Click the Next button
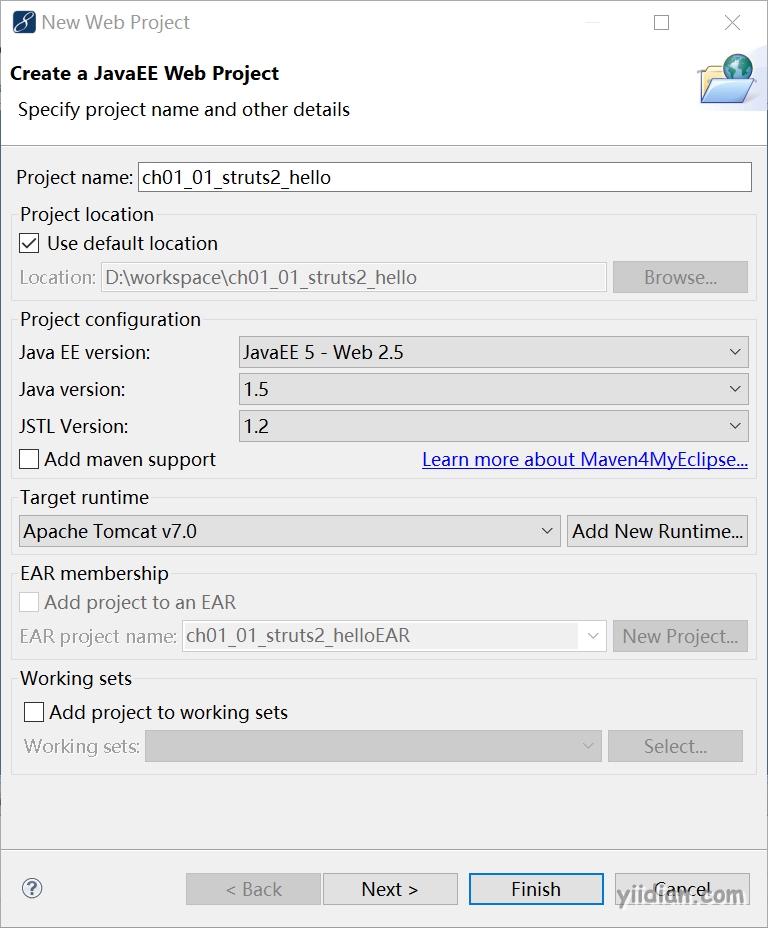Viewport: 768px width, 928px height. (x=390, y=889)
